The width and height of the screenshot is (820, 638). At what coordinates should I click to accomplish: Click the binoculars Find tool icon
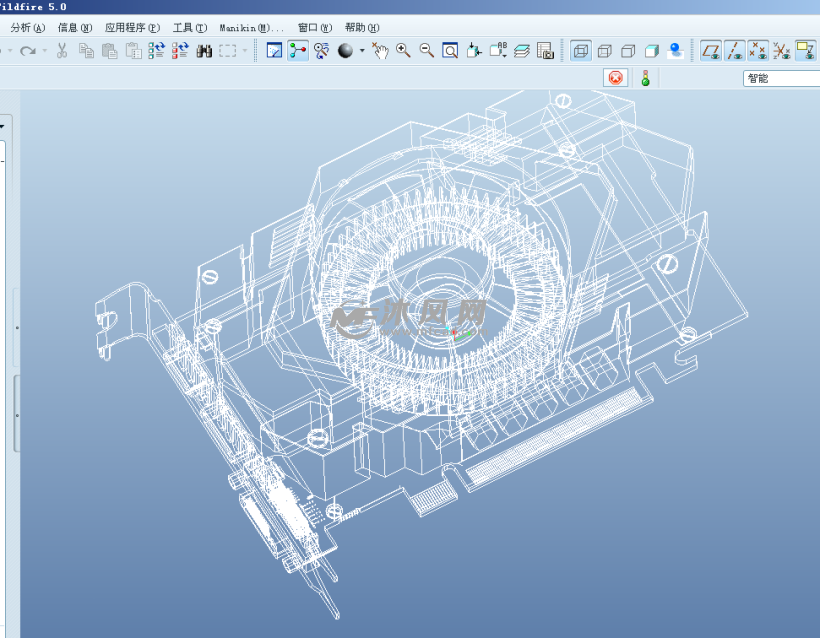point(204,50)
